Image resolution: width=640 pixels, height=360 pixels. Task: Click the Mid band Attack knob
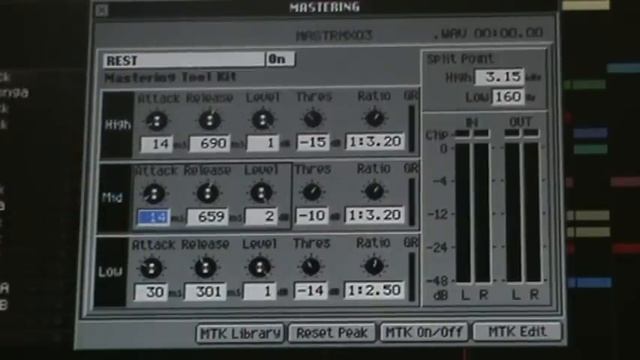point(154,194)
